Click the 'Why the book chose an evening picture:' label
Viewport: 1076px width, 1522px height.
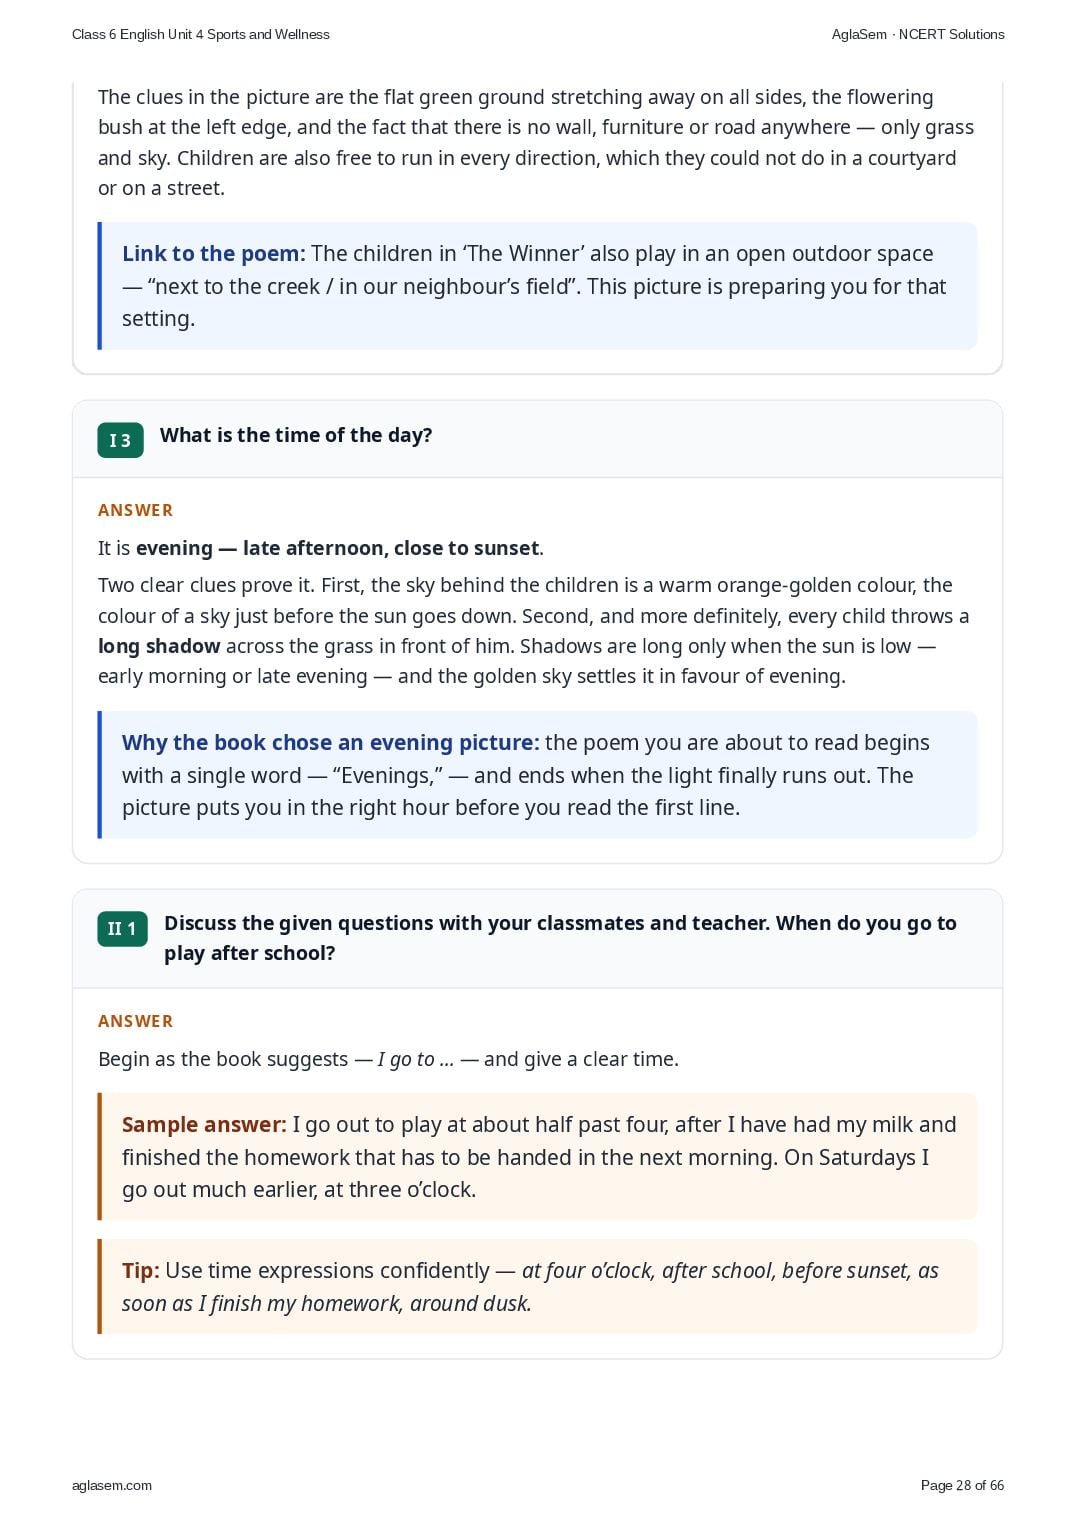click(x=331, y=743)
